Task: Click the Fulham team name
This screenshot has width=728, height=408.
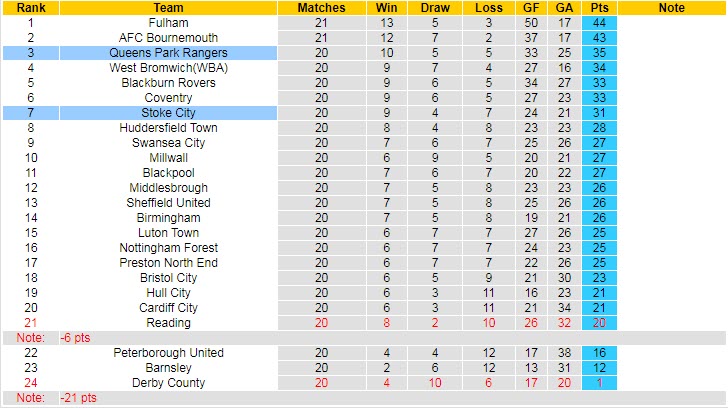Action: (167, 23)
